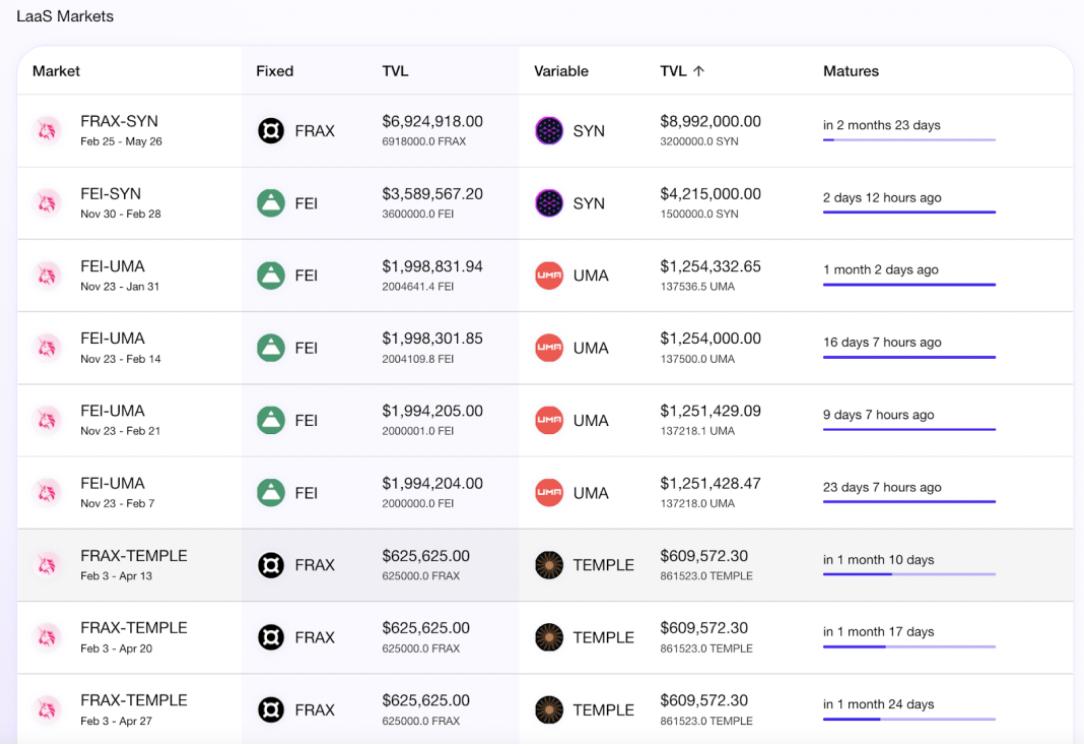Select the Variable column header
This screenshot has height=746, width=1084.
[x=561, y=71]
